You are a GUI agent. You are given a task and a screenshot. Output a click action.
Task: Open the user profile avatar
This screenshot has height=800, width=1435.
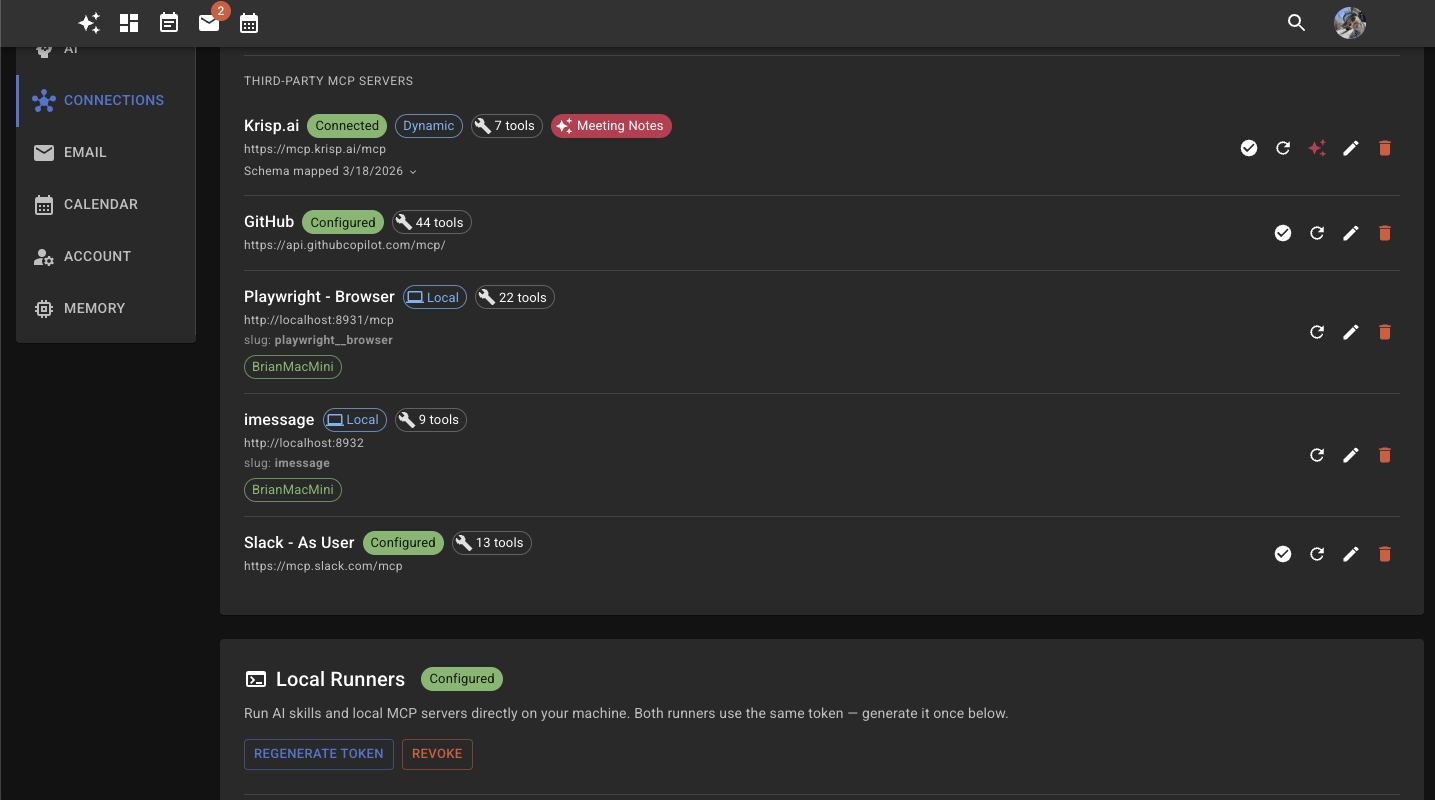[x=1350, y=23]
